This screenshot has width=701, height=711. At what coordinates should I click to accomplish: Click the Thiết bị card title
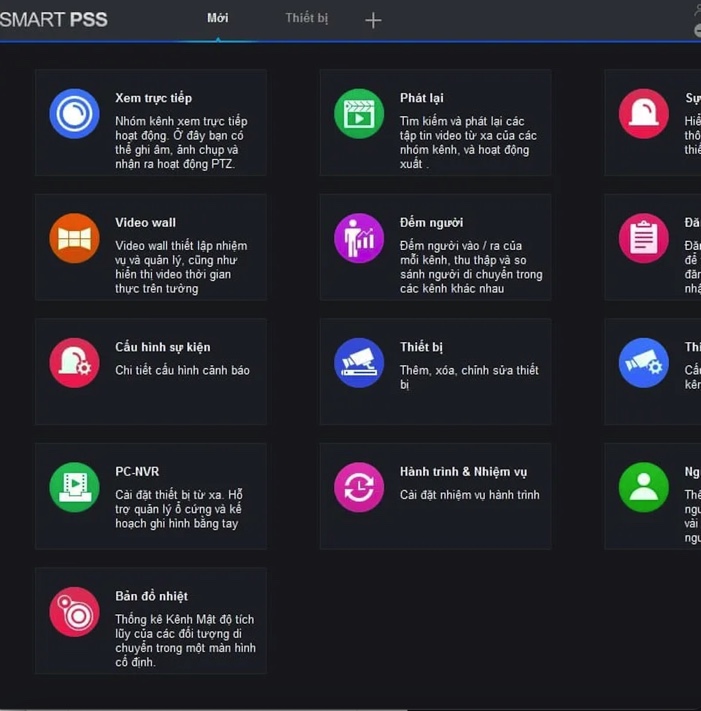point(421,347)
